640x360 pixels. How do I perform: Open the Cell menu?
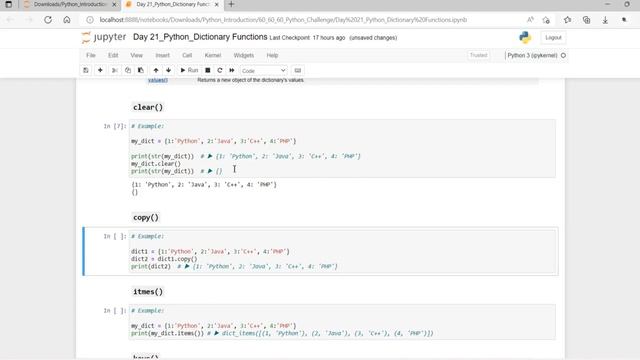(187, 55)
